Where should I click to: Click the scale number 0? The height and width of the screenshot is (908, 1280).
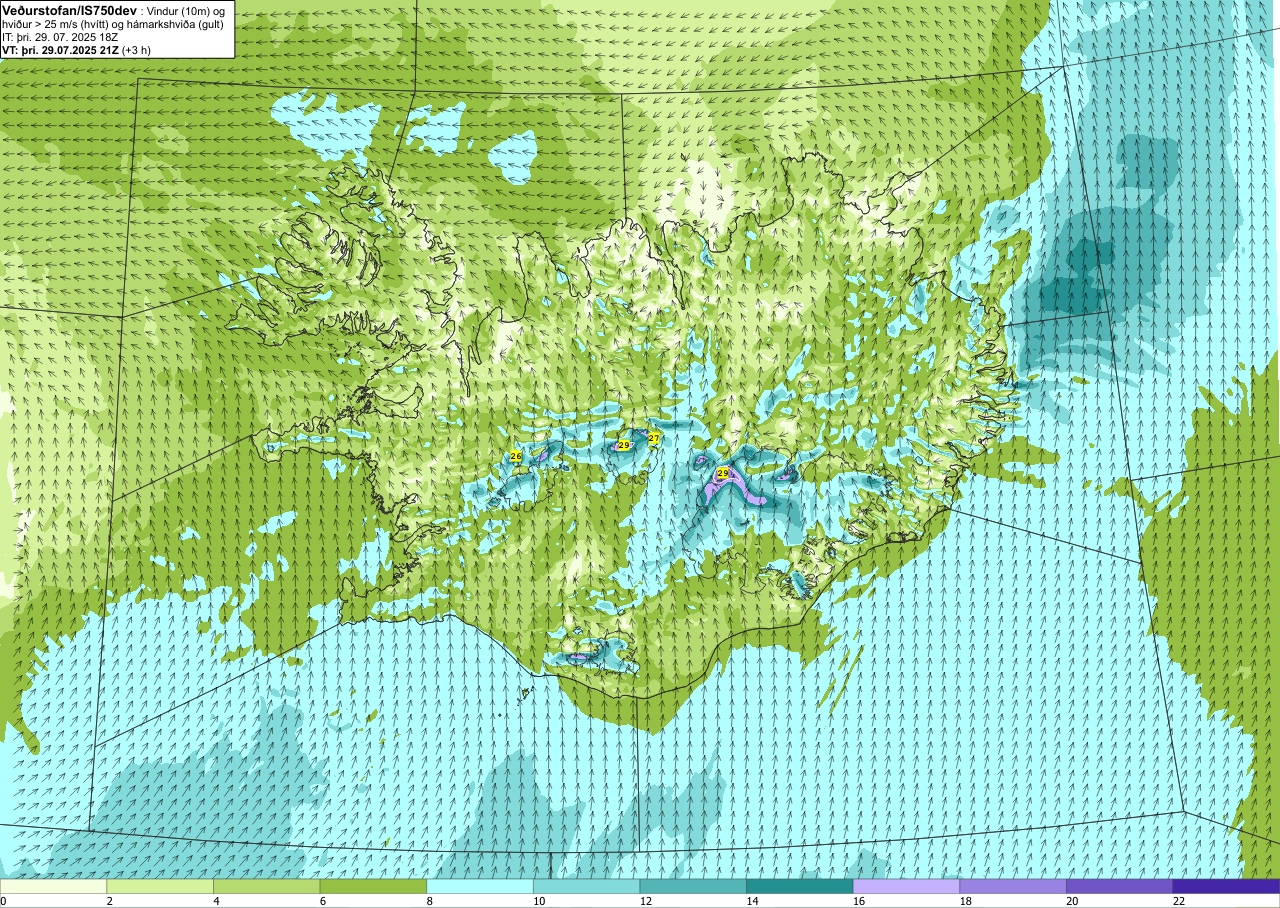pyautogui.click(x=4, y=901)
